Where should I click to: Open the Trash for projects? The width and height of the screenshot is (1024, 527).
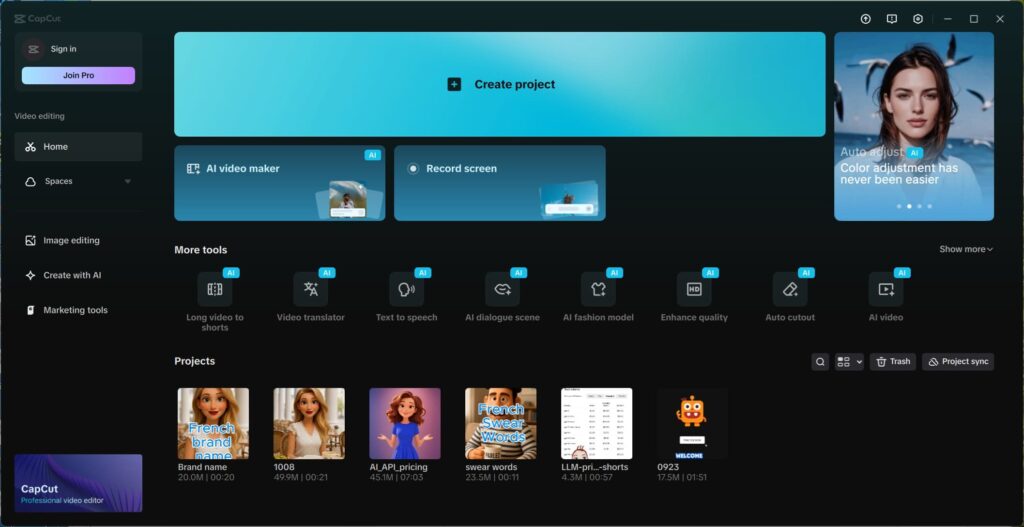pos(893,362)
